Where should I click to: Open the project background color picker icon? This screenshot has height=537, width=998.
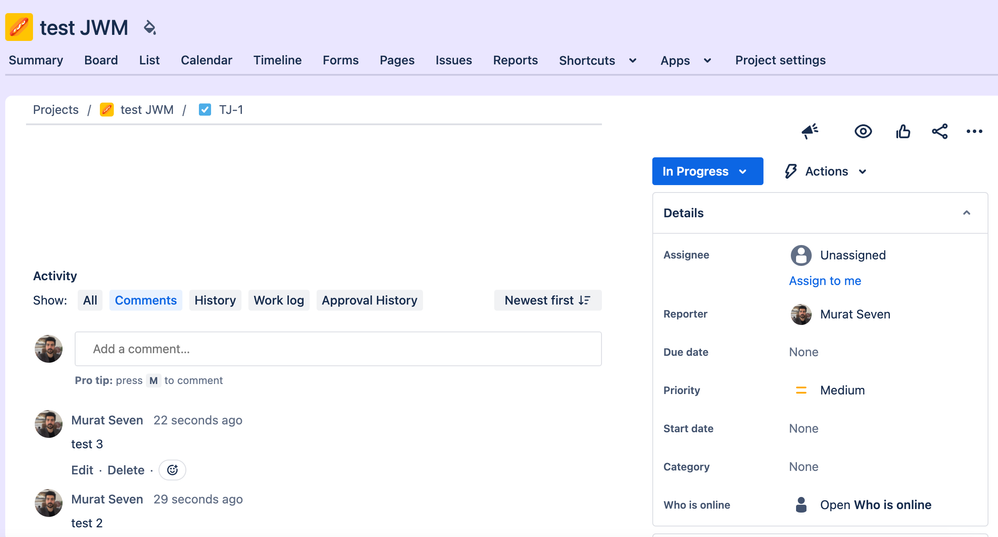(x=150, y=27)
